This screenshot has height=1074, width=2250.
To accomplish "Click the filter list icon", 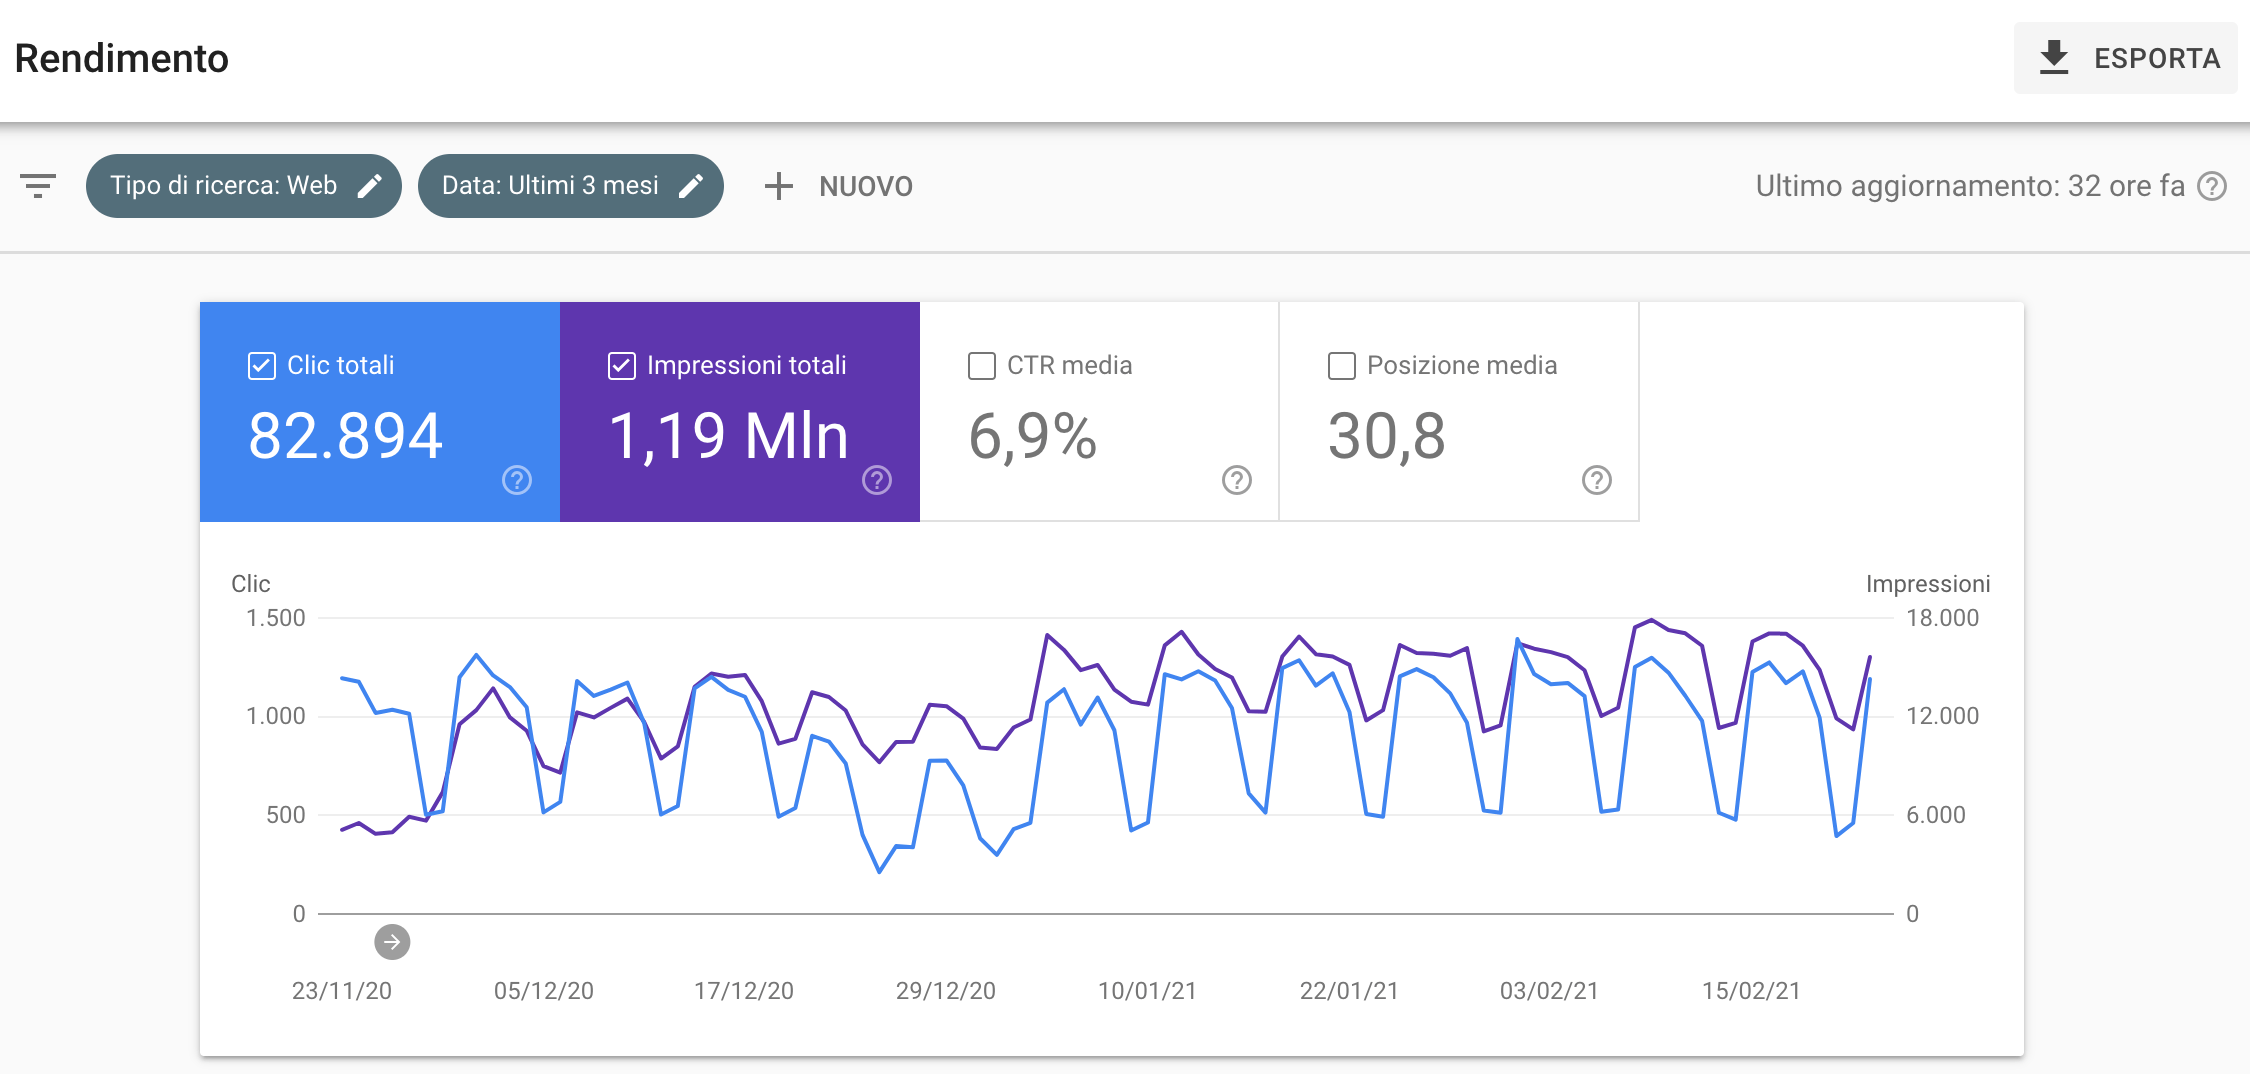I will (x=38, y=186).
